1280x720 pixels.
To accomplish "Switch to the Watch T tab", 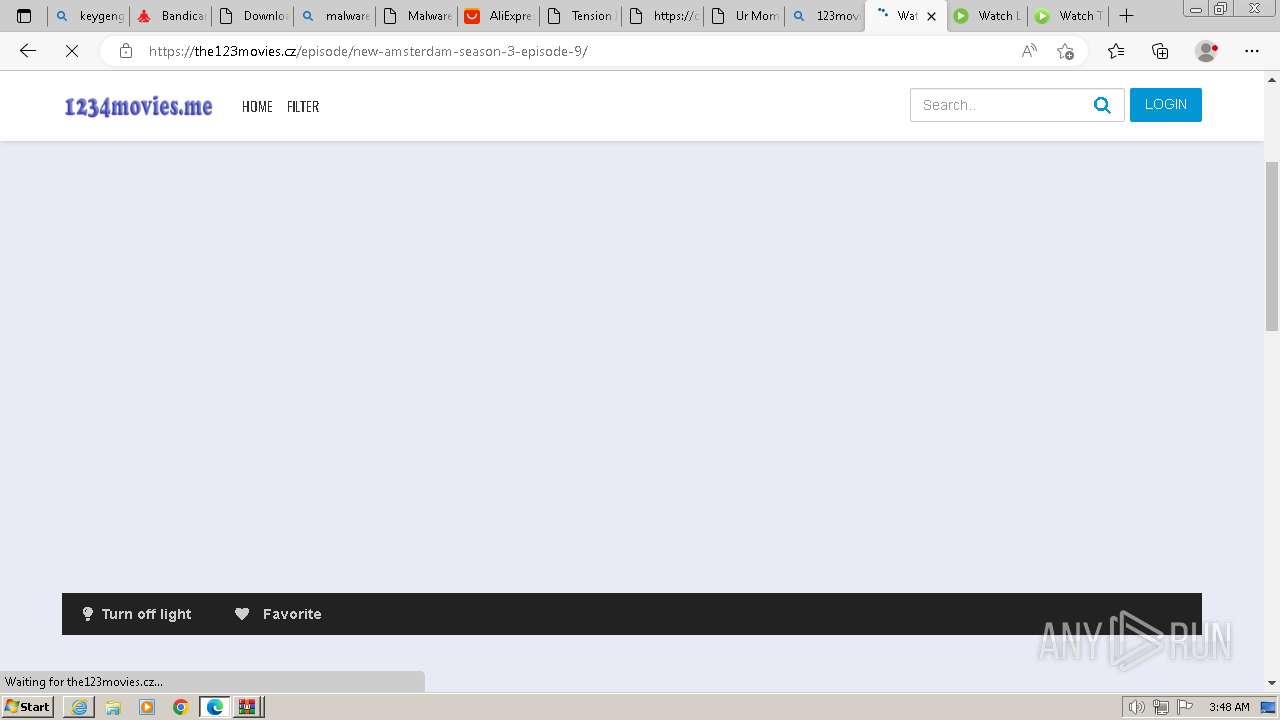I will click(x=1069, y=16).
